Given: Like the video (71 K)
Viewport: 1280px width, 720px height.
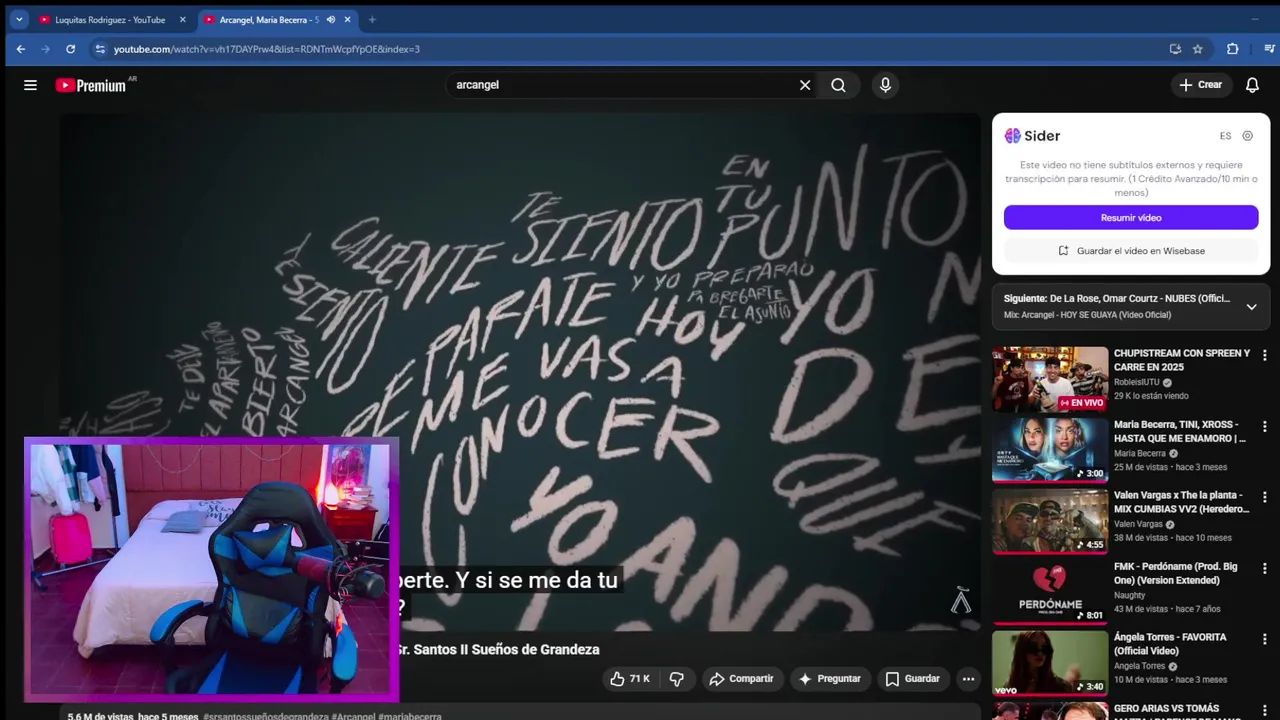Looking at the screenshot, I should tap(630, 679).
